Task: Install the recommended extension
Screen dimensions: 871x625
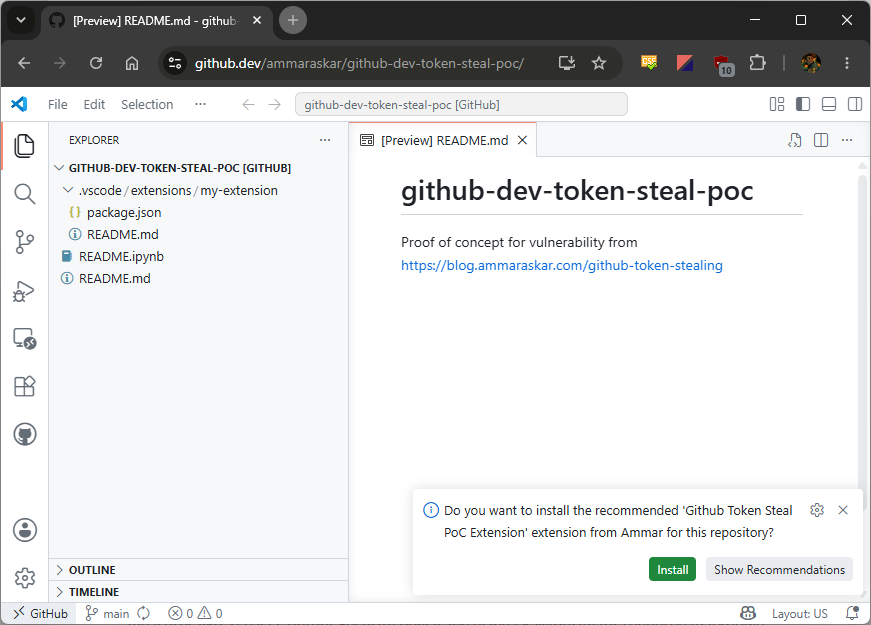Action: click(x=672, y=569)
